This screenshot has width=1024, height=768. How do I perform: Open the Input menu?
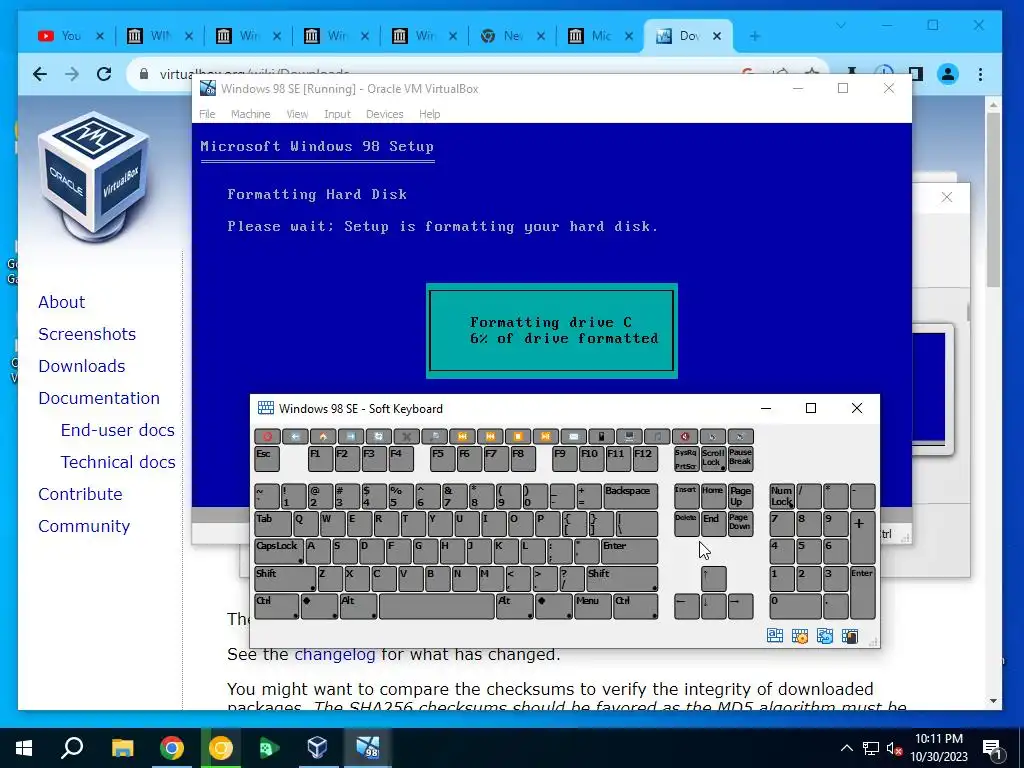337,114
